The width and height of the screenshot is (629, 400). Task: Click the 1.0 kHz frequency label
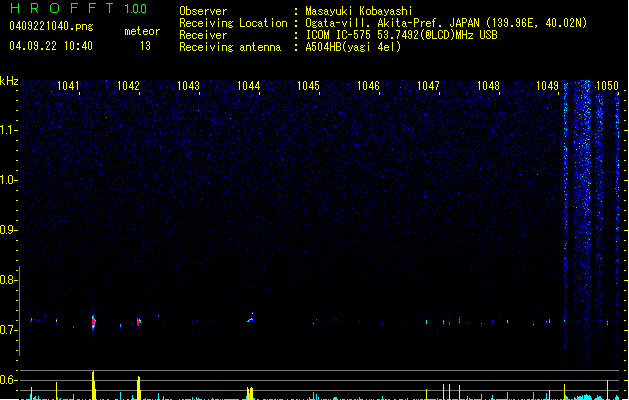click(x=9, y=180)
